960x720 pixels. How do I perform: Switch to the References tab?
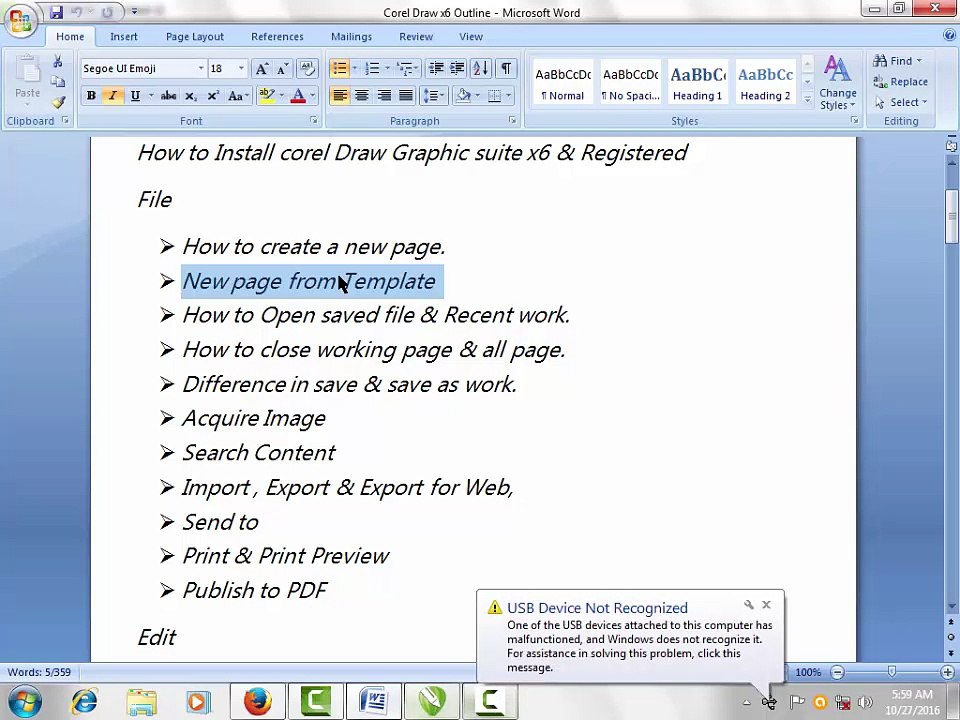tap(277, 37)
